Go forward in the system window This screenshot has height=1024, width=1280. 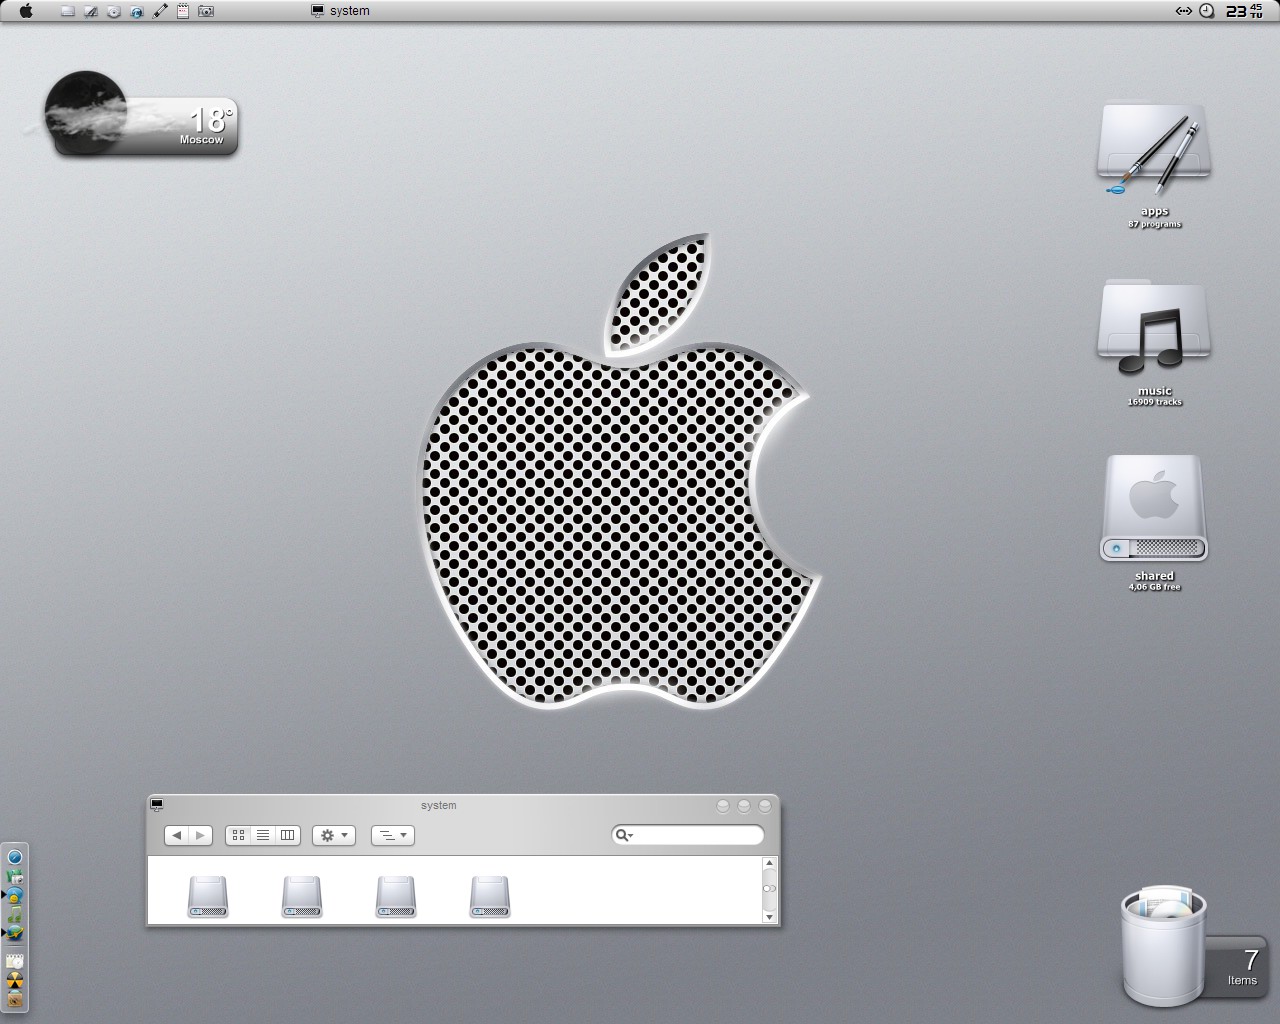pyautogui.click(x=201, y=835)
